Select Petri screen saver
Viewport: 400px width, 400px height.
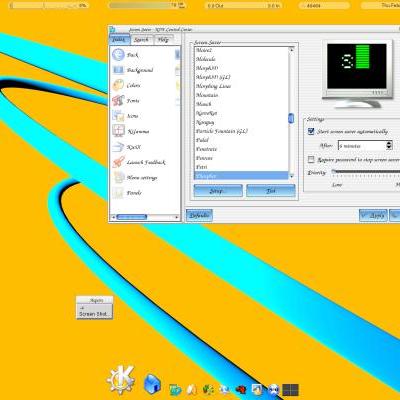point(241,167)
